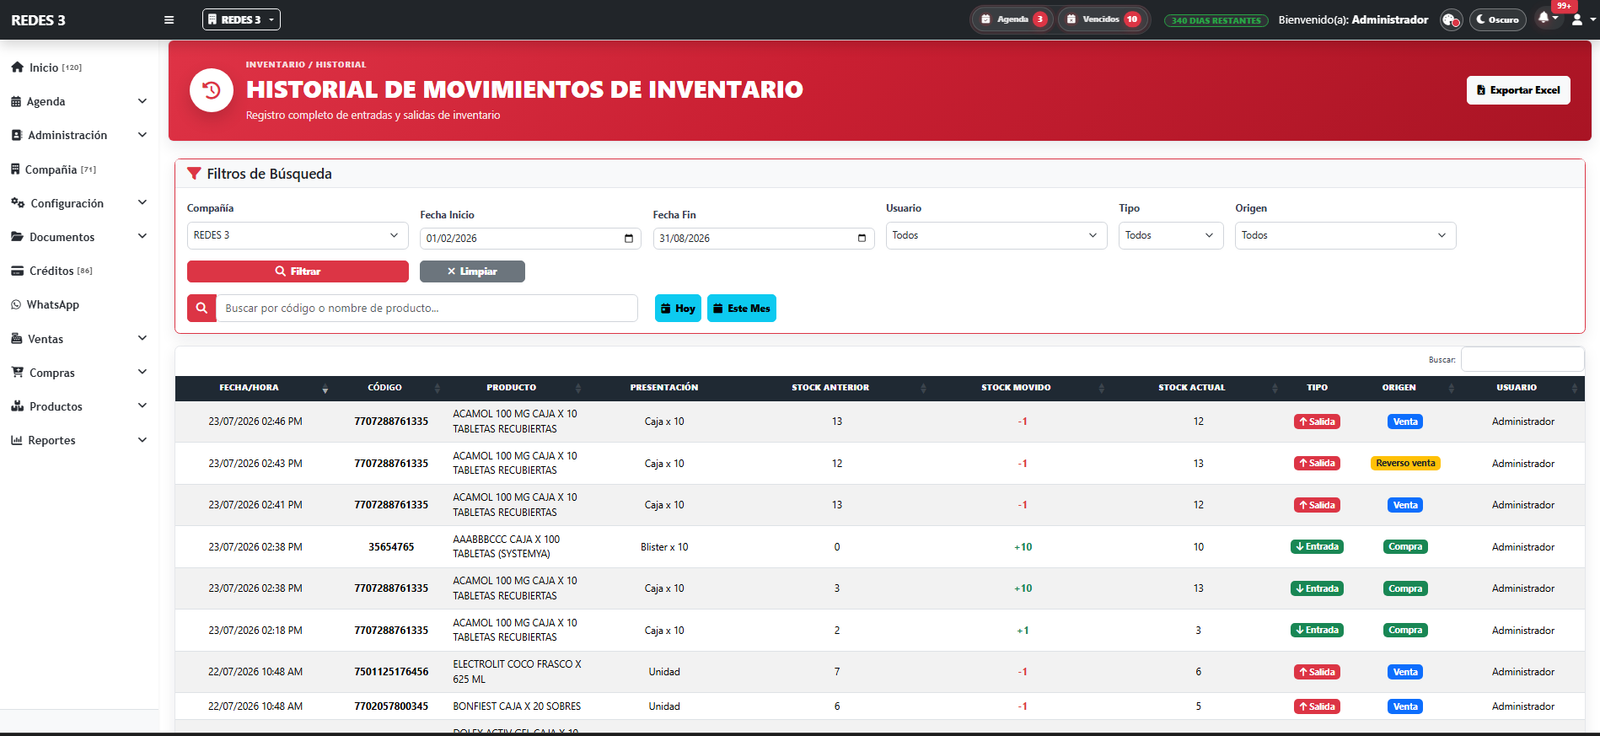Image resolution: width=1600 pixels, height=736 pixels.
Task: Open the bell notifications menu
Action: pos(1546,18)
